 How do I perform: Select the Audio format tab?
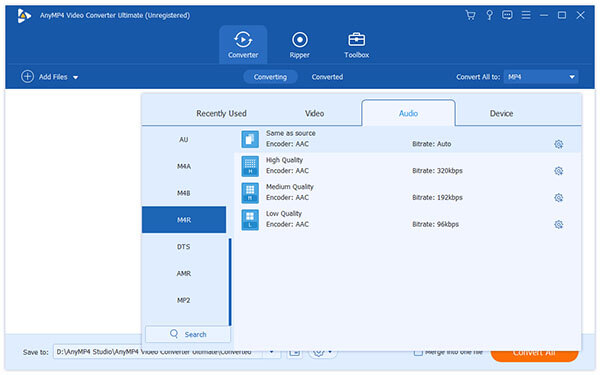408,113
